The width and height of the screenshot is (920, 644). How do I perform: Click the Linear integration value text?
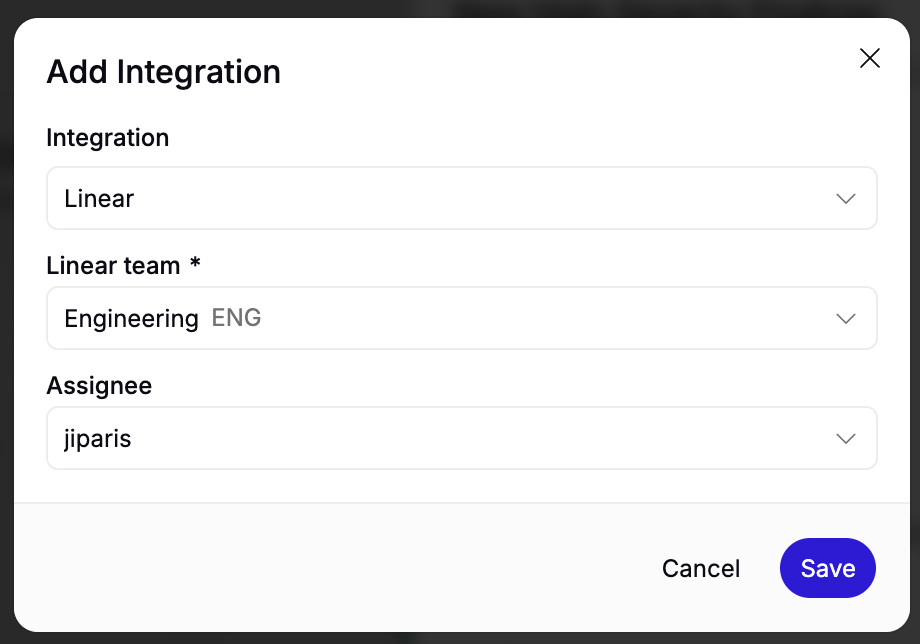click(99, 199)
